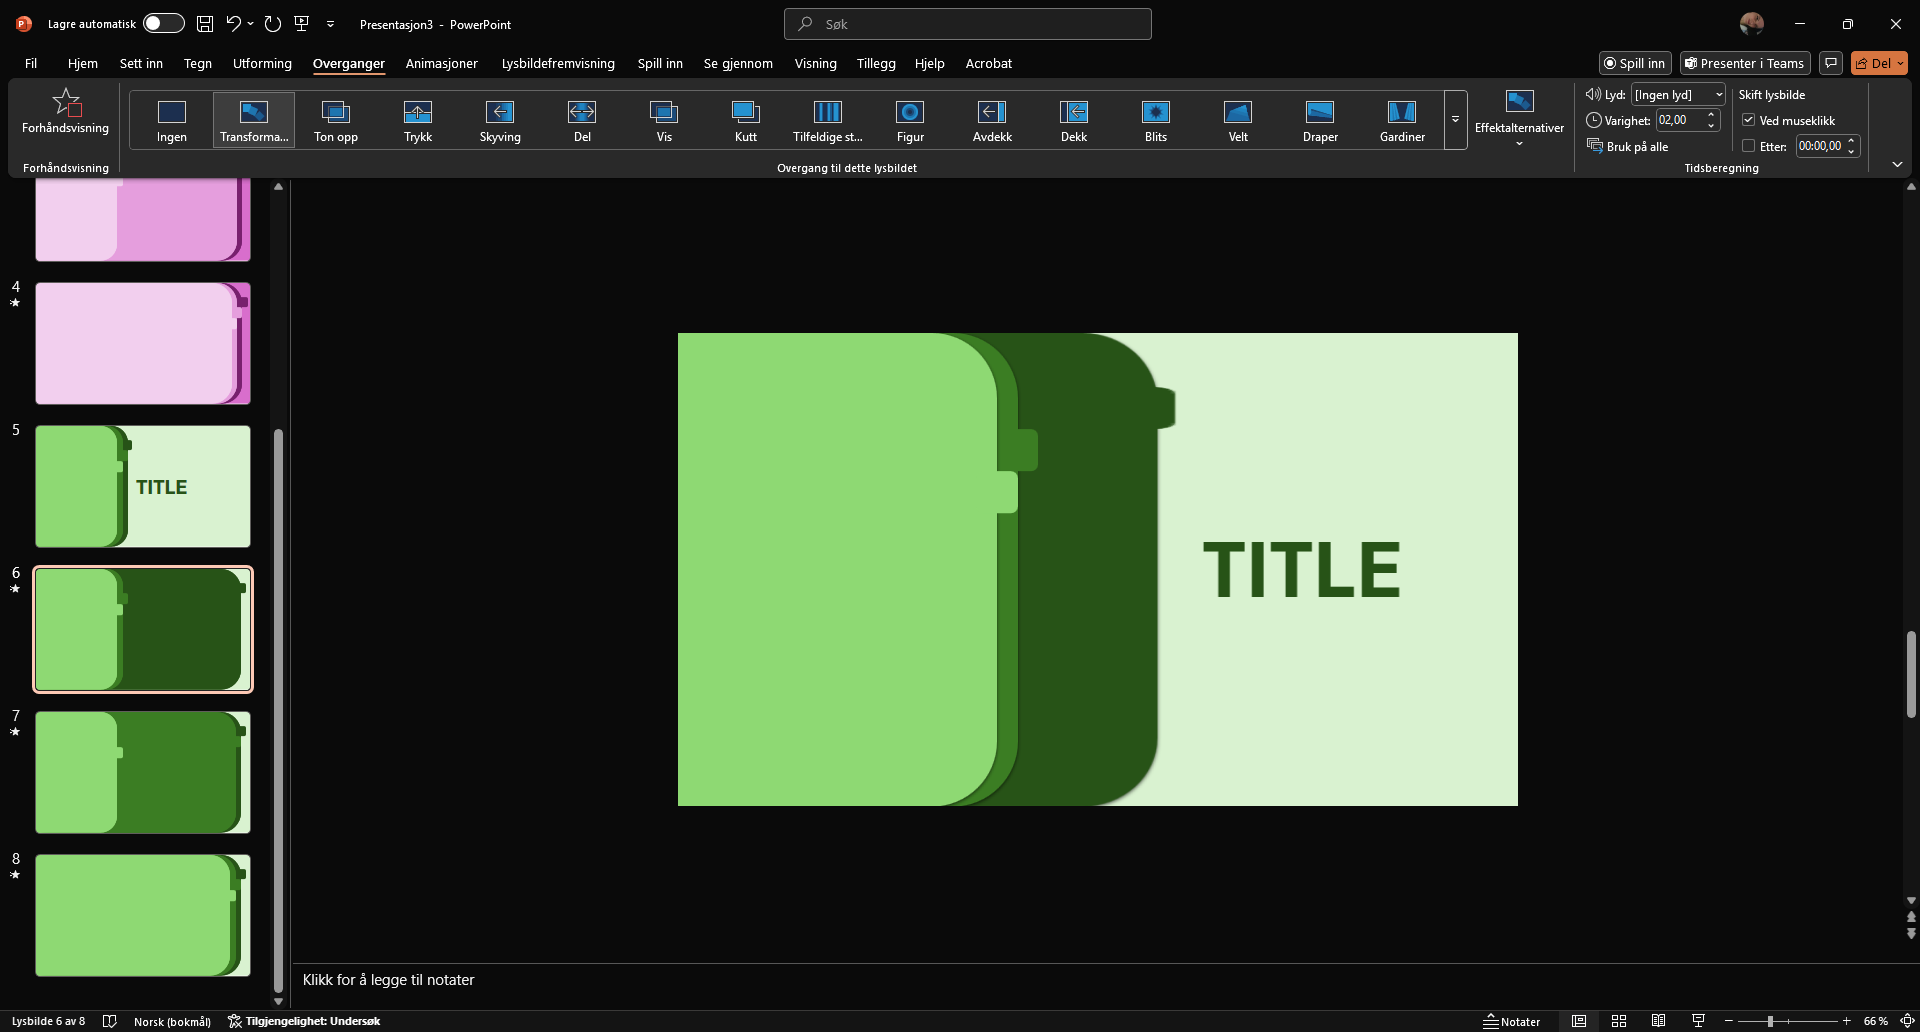1920x1032 pixels.
Task: Enable the Etter timing checkbox
Action: coord(1749,146)
